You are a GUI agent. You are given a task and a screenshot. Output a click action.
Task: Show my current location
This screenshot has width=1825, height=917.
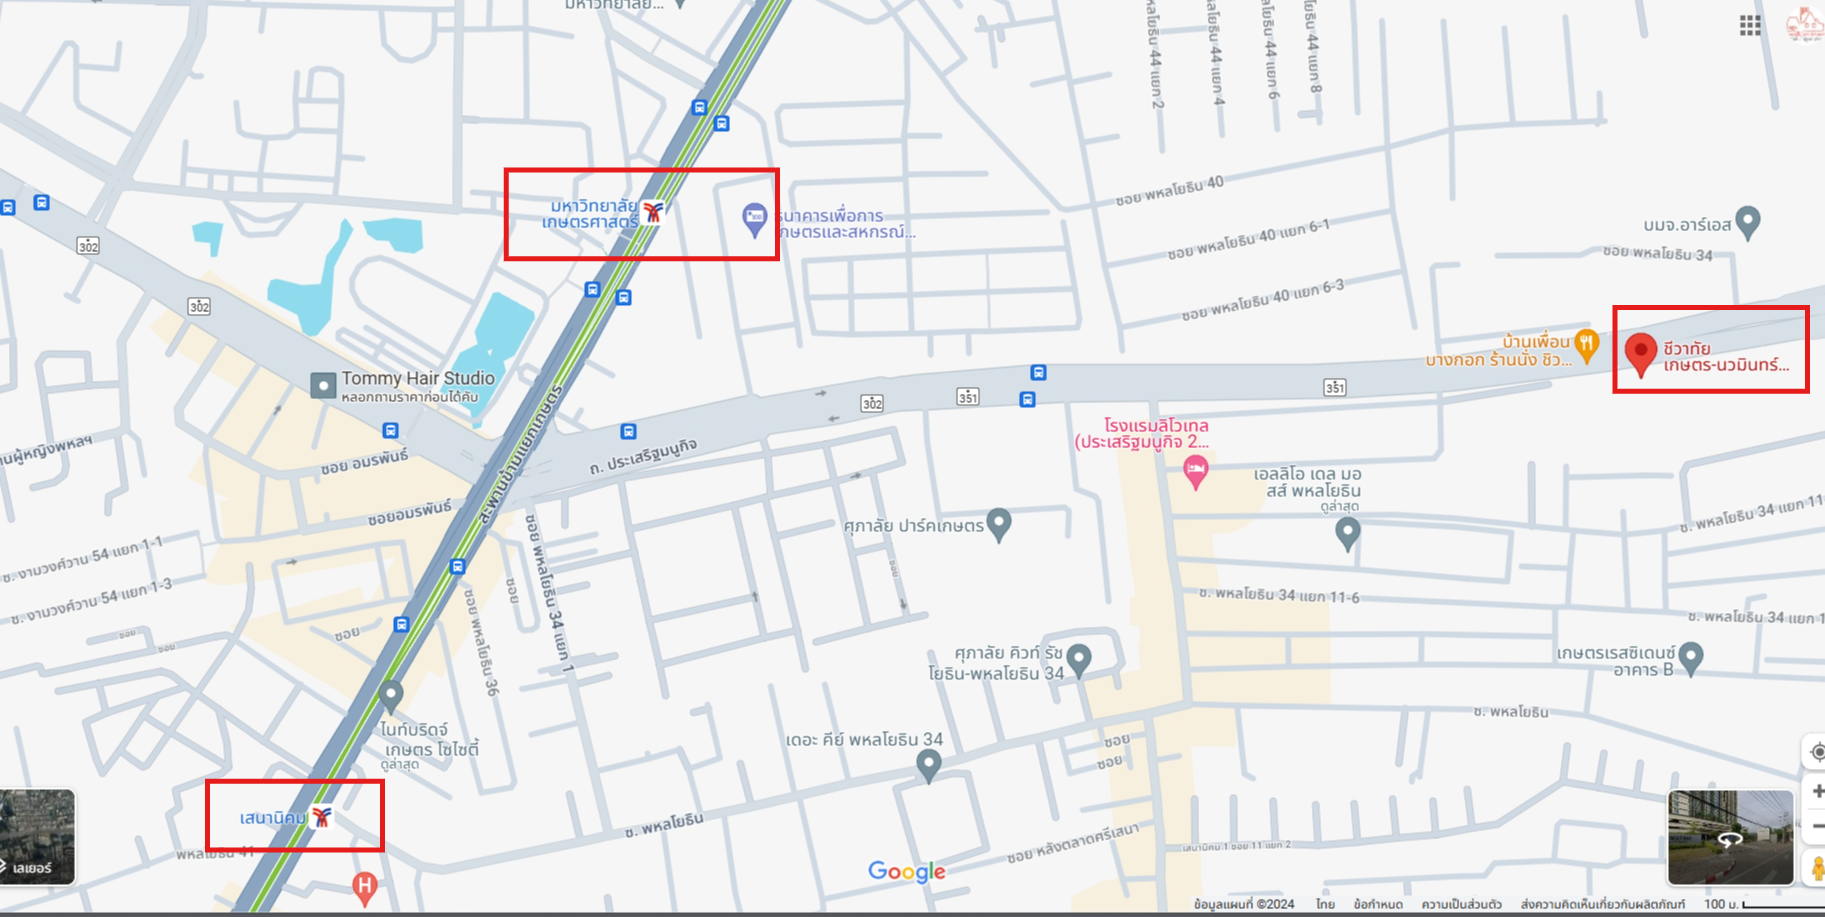[1816, 752]
